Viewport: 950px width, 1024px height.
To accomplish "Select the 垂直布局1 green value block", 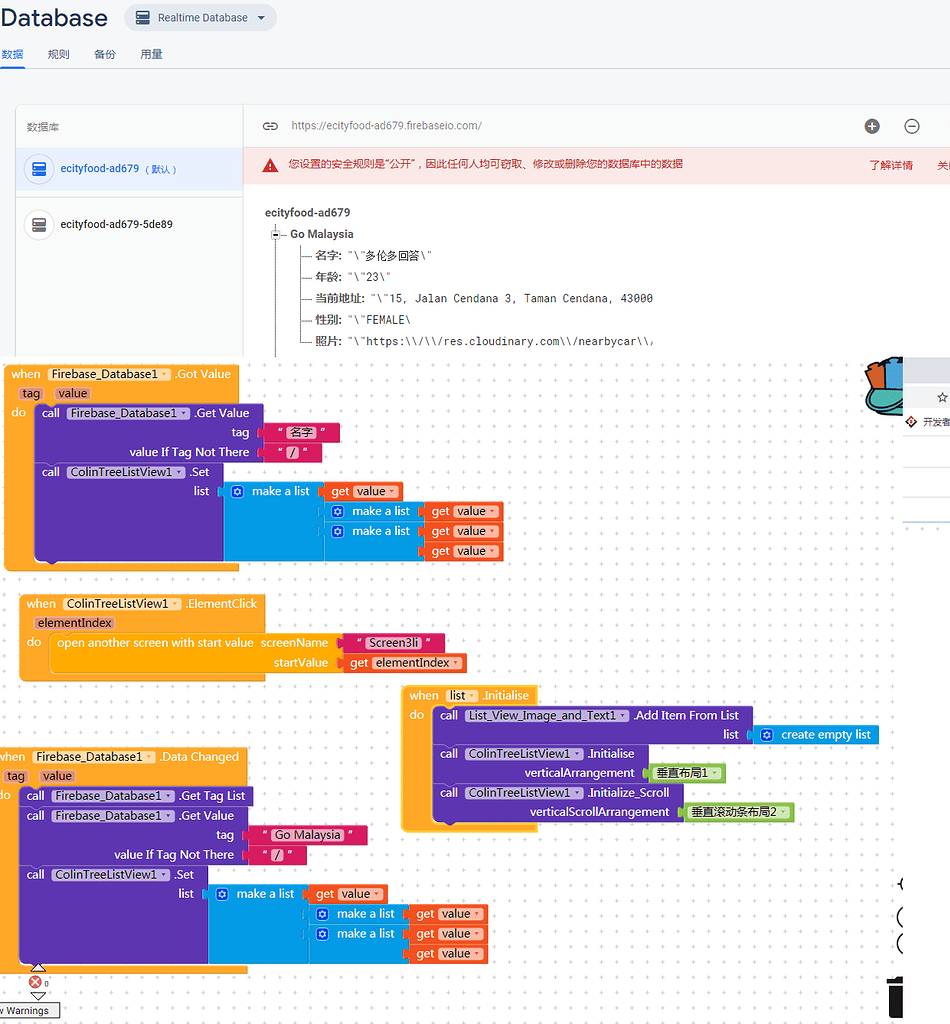I will [x=685, y=772].
